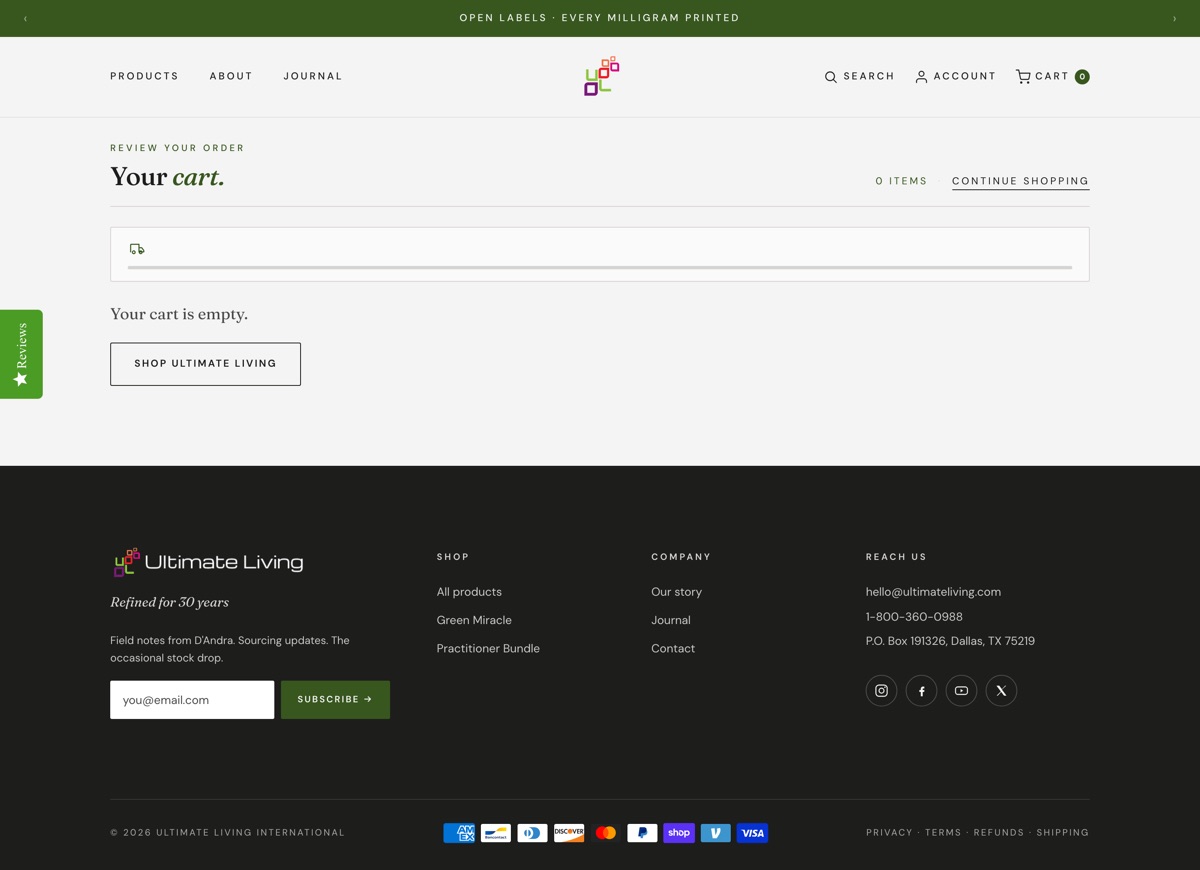The image size is (1200, 870).
Task: Show previous announcement with left arrow
Action: tap(25, 18)
